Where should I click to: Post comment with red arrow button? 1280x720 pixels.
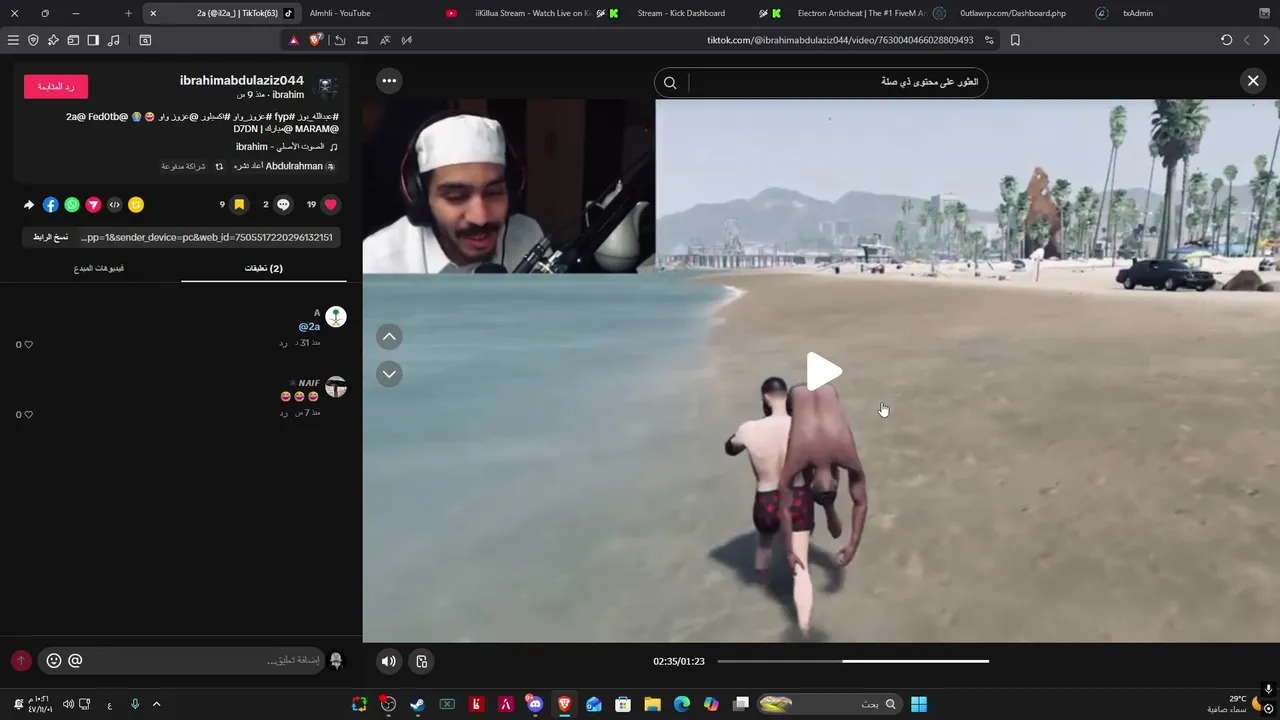21,661
